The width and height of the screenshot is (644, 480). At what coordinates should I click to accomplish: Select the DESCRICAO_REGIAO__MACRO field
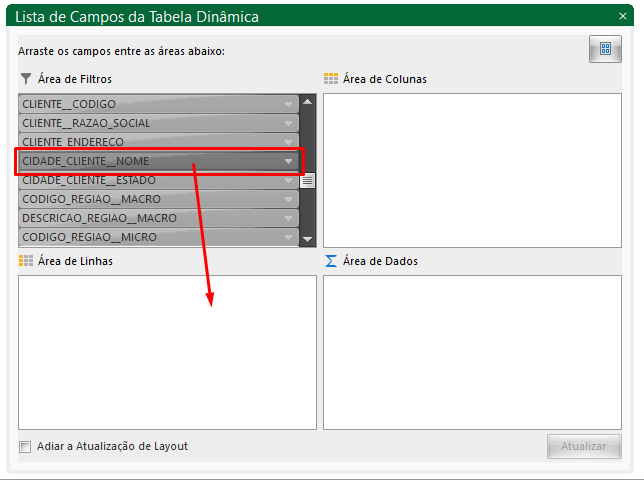pyautogui.click(x=159, y=218)
